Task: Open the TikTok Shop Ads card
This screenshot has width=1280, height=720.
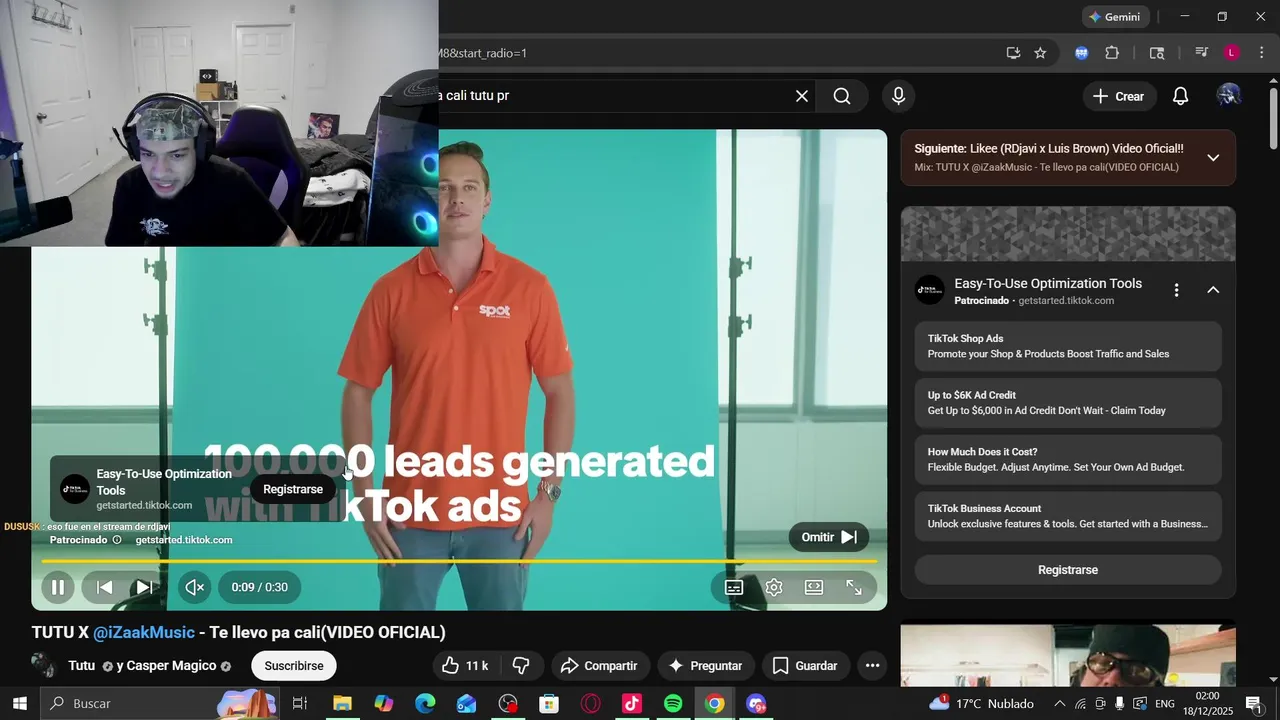Action: point(1068,346)
